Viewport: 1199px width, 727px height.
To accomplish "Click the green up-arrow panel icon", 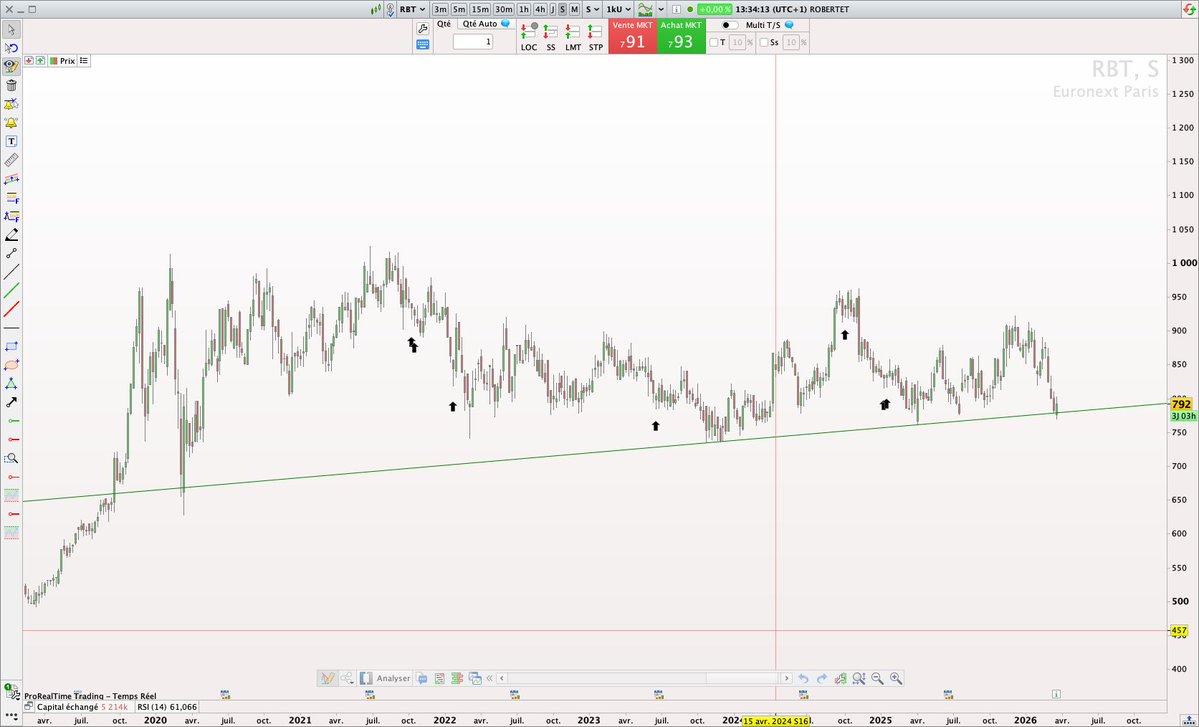I will (40, 60).
